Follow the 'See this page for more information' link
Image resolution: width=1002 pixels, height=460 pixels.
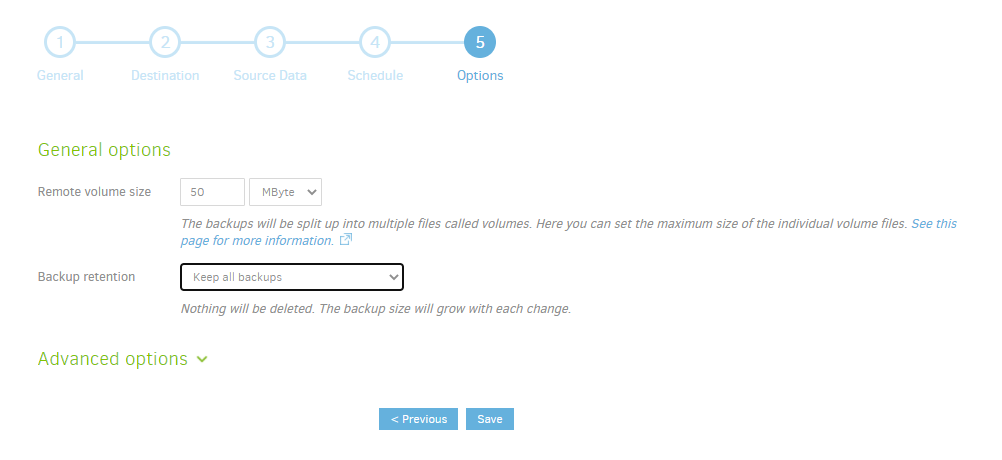pos(933,224)
